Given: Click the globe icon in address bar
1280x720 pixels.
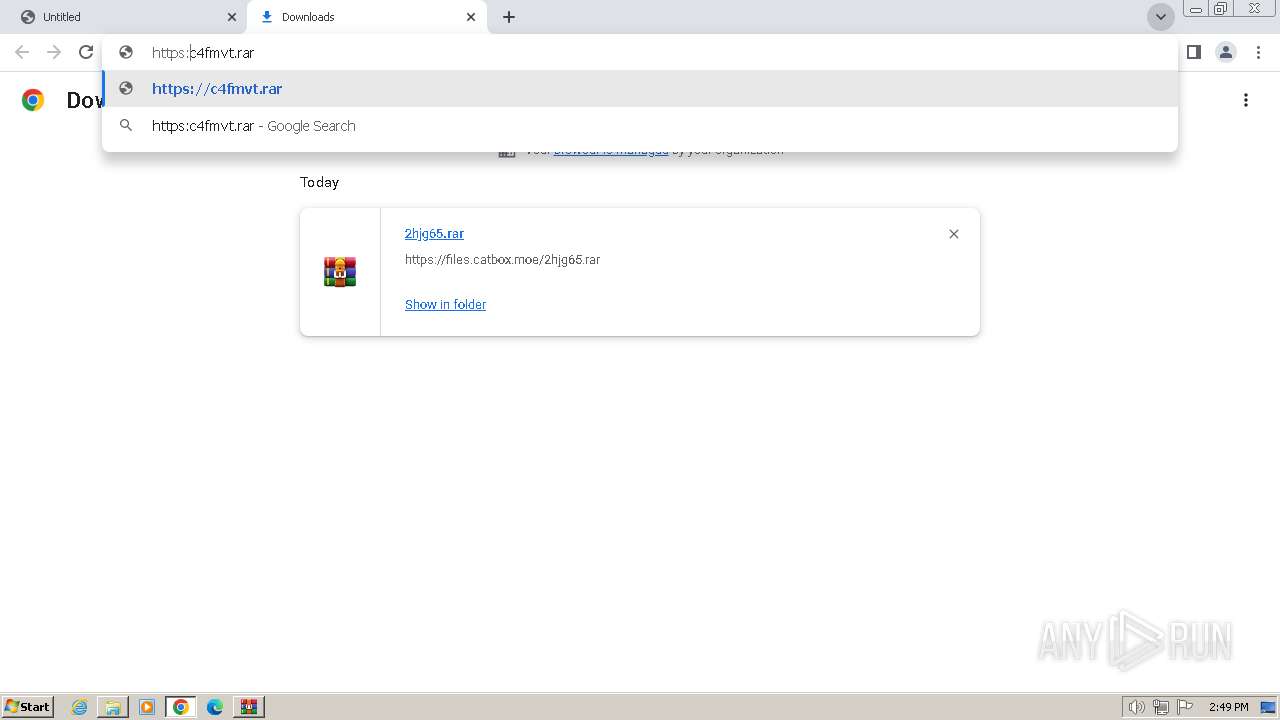Looking at the screenshot, I should click(126, 52).
